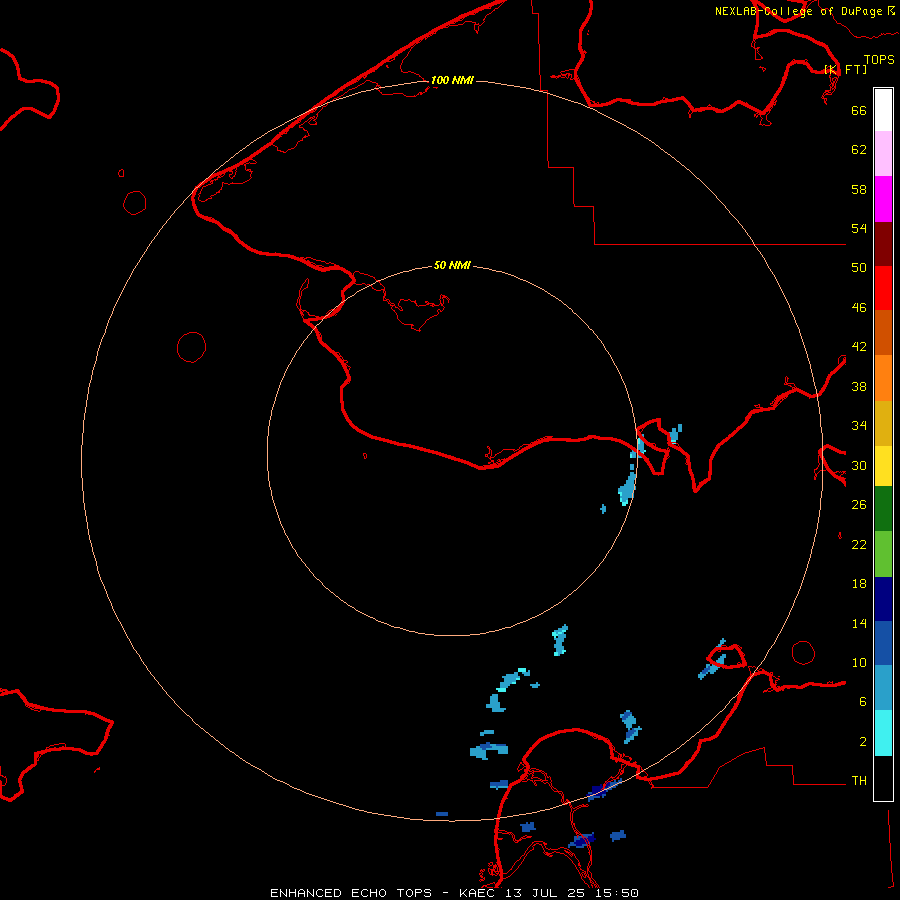900x900 pixels.
Task: Click the 66 value on the tops scale
Action: [x=859, y=110]
